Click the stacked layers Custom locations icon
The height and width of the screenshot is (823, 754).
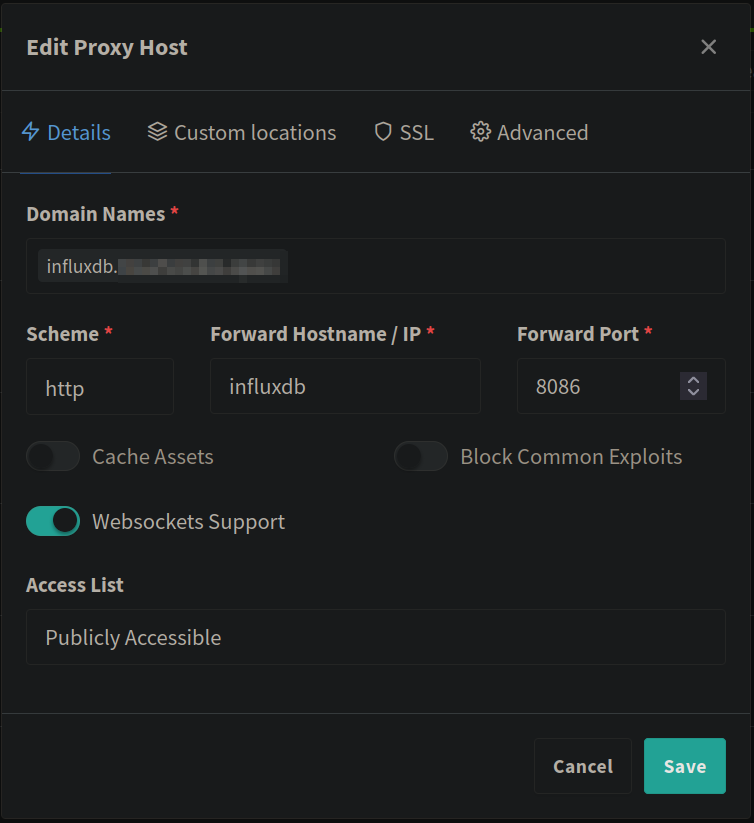coord(157,132)
